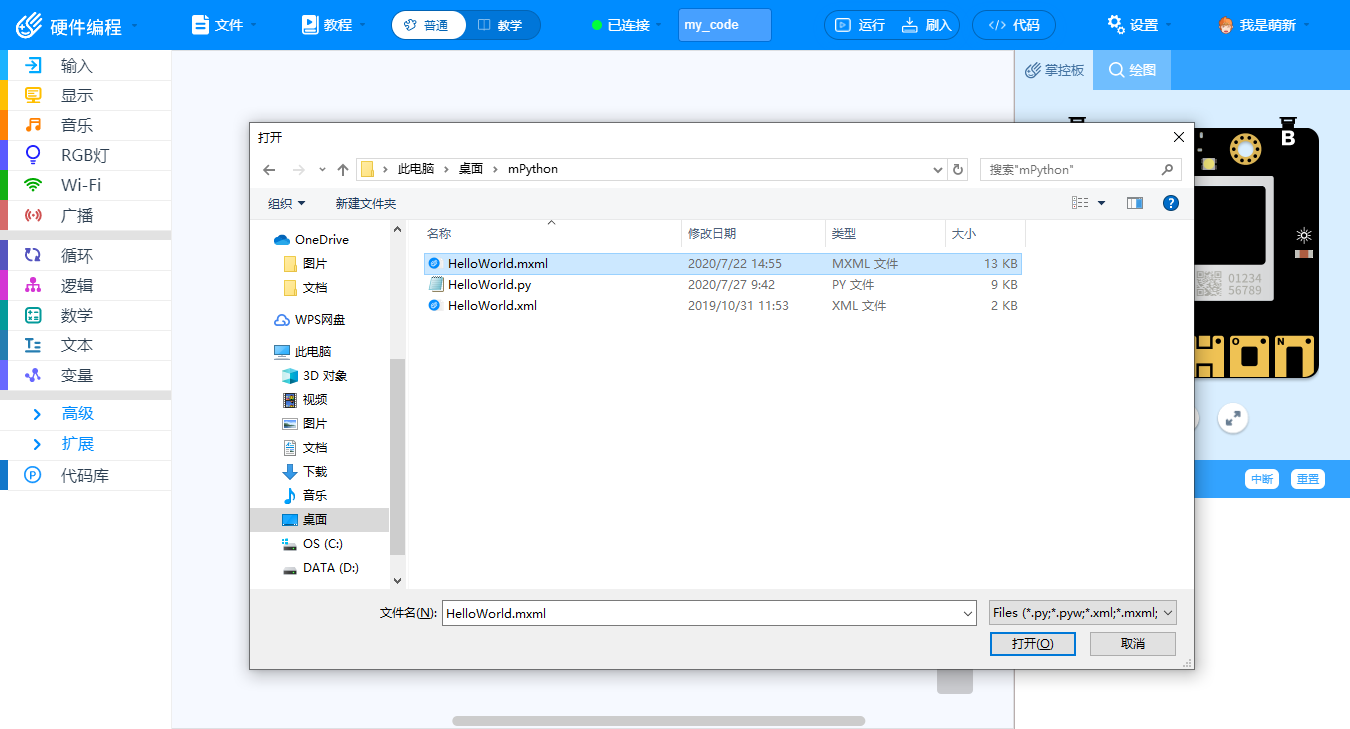Open the 代码库 category
This screenshot has height=729, width=1350.
[x=86, y=476]
